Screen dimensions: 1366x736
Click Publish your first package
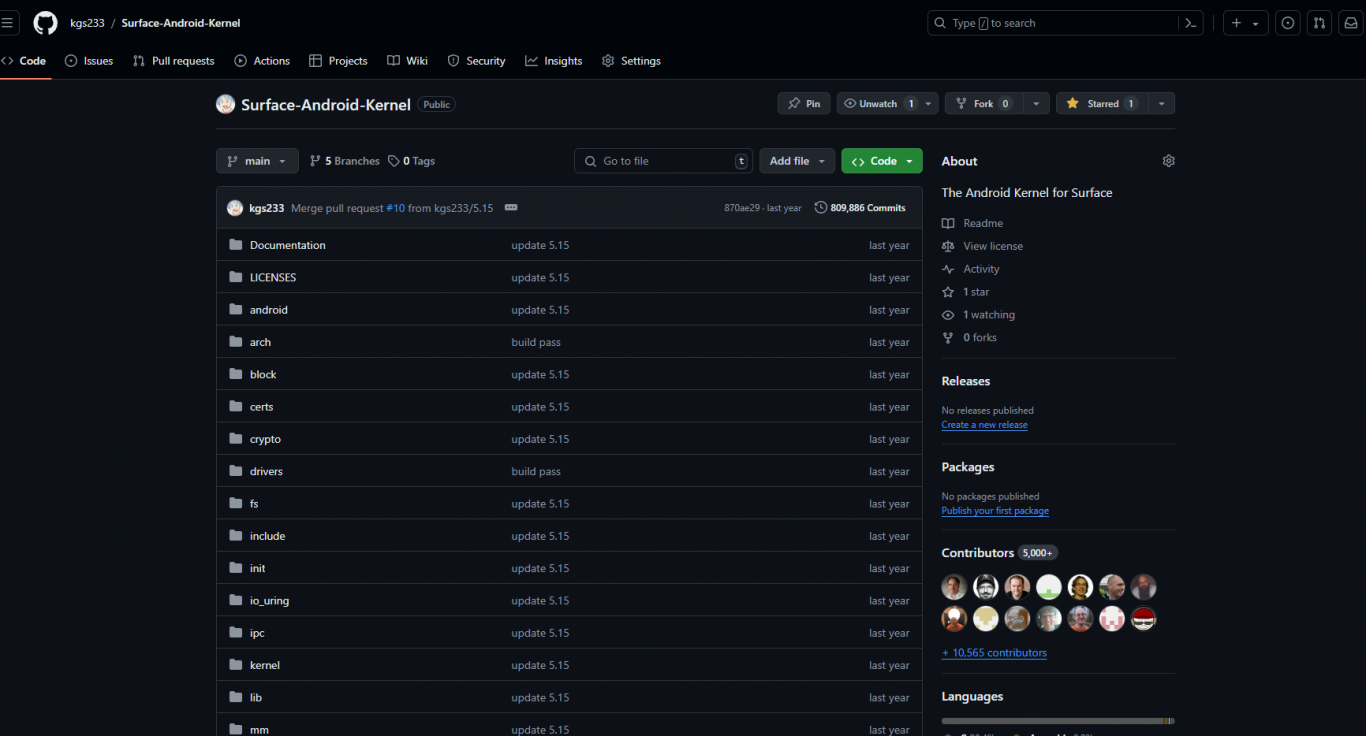click(x=995, y=511)
